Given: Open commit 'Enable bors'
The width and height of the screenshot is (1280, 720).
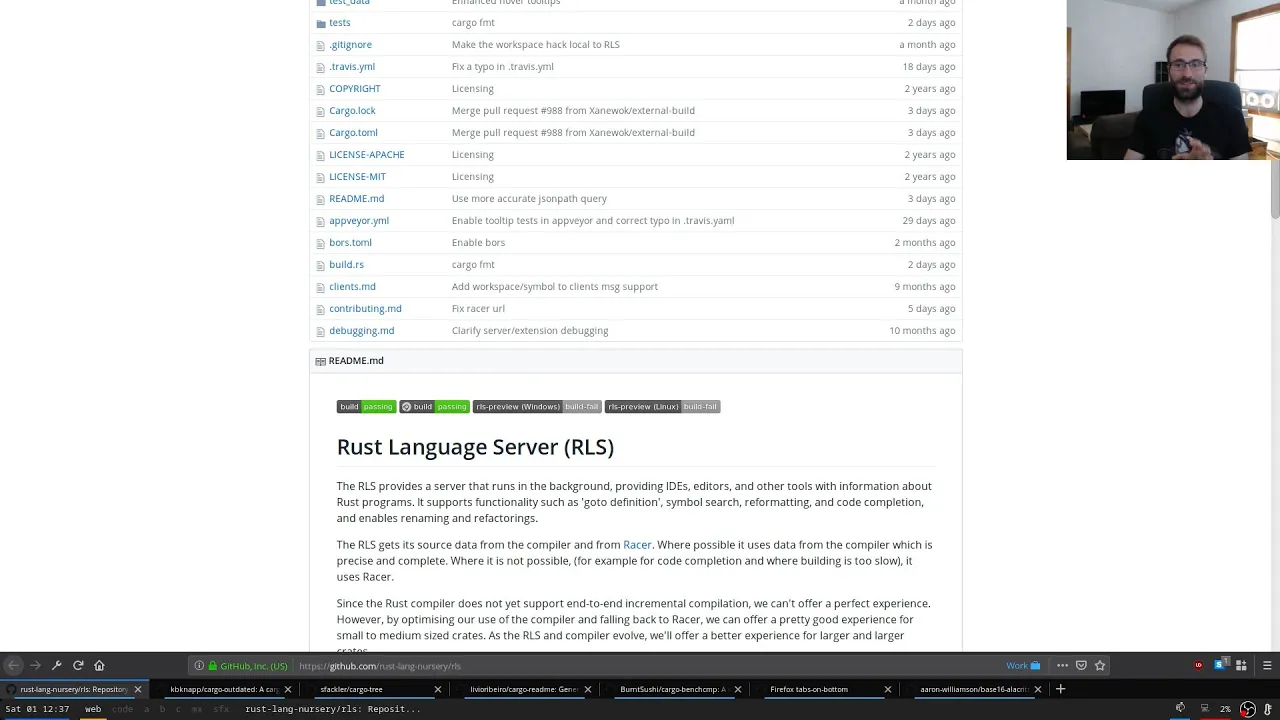Looking at the screenshot, I should (478, 242).
